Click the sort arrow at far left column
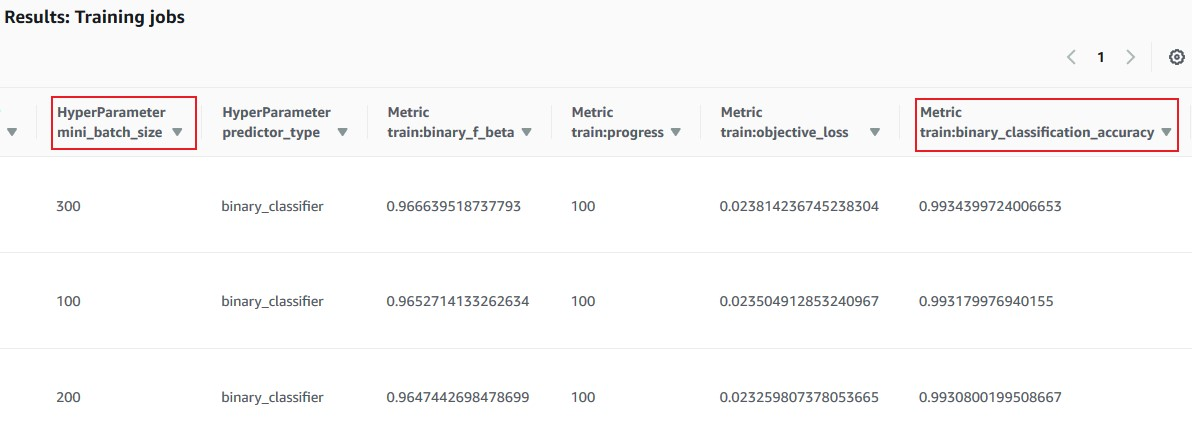The height and width of the screenshot is (432, 1192). click(x=13, y=132)
